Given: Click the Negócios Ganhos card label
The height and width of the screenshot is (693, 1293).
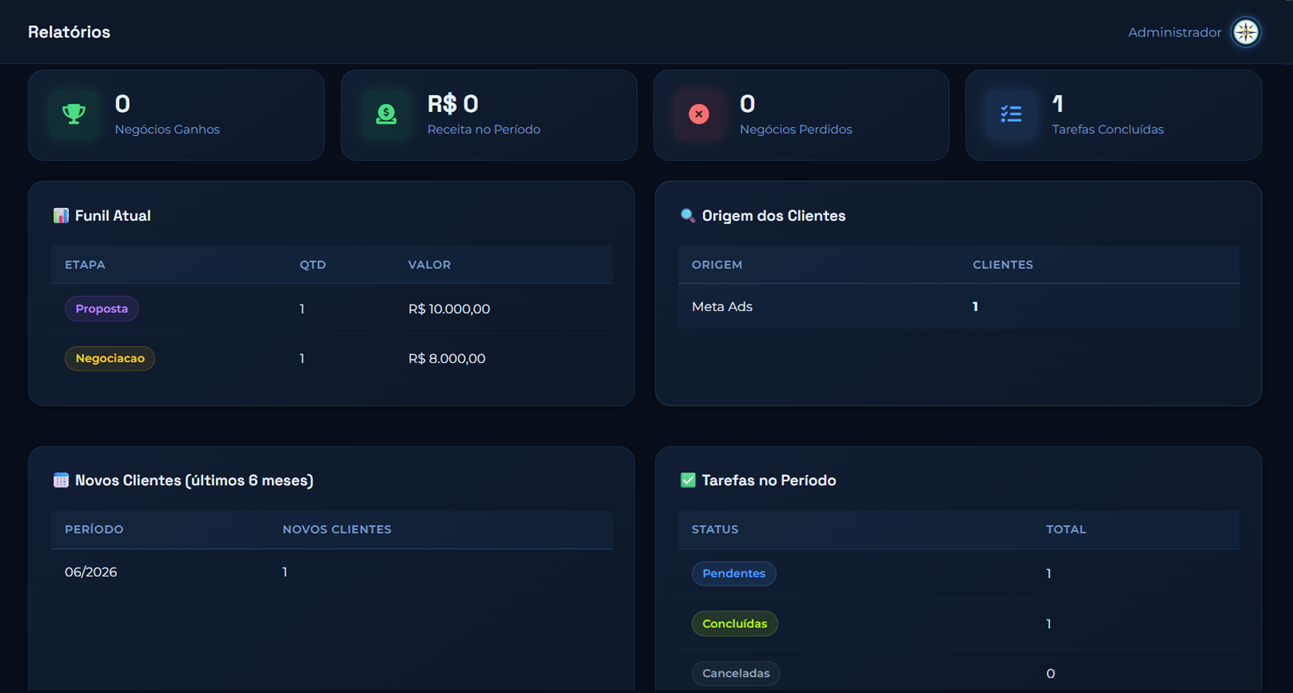Looking at the screenshot, I should click(167, 129).
